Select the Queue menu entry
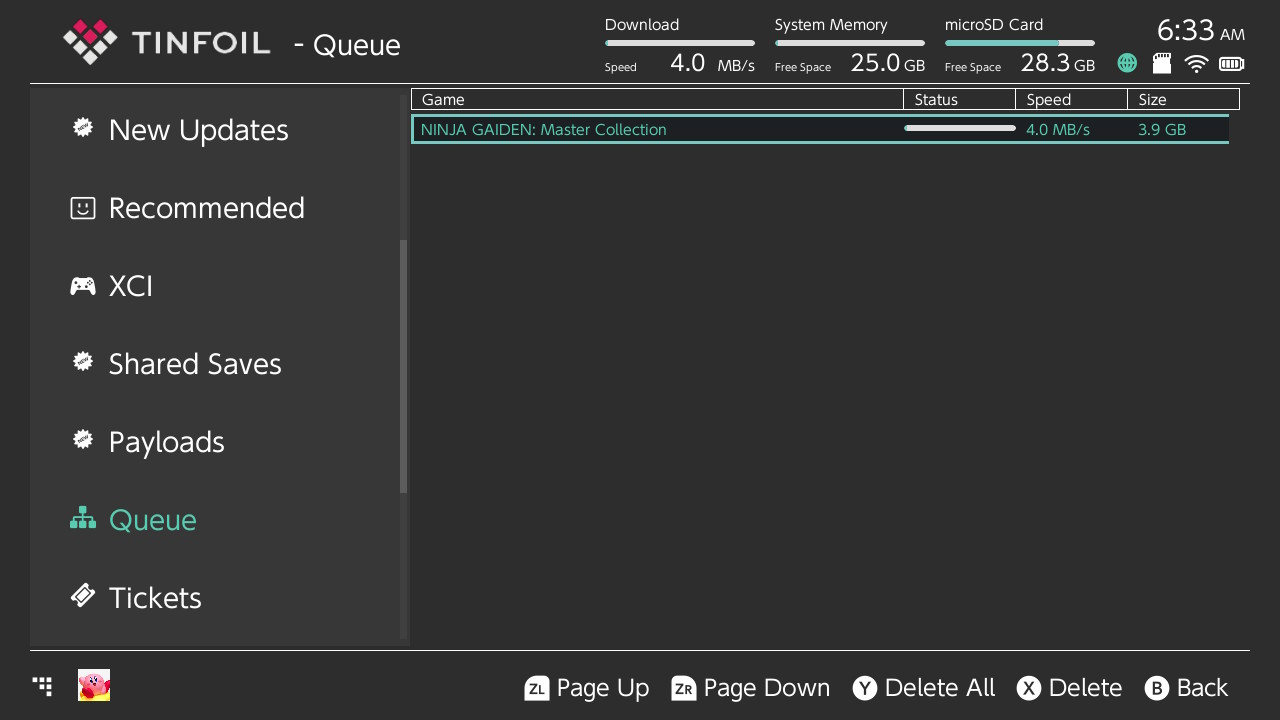Viewport: 1280px width, 720px height. [215, 520]
